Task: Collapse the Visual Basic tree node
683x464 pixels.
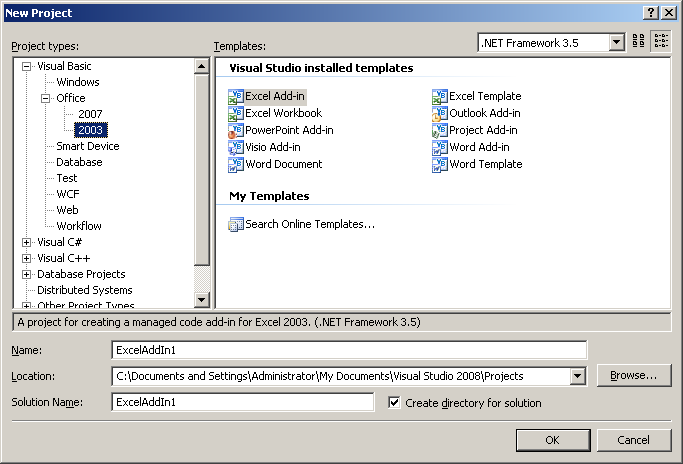Action: point(27,67)
